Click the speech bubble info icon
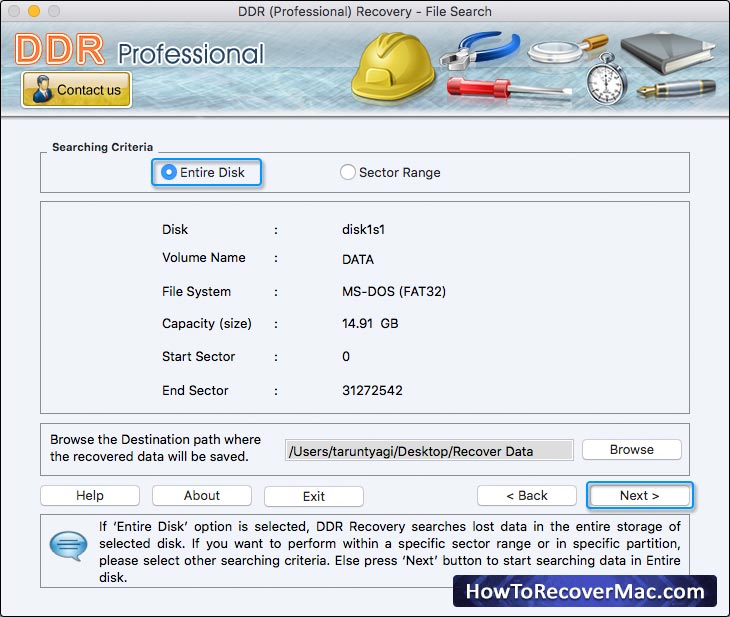 68,546
